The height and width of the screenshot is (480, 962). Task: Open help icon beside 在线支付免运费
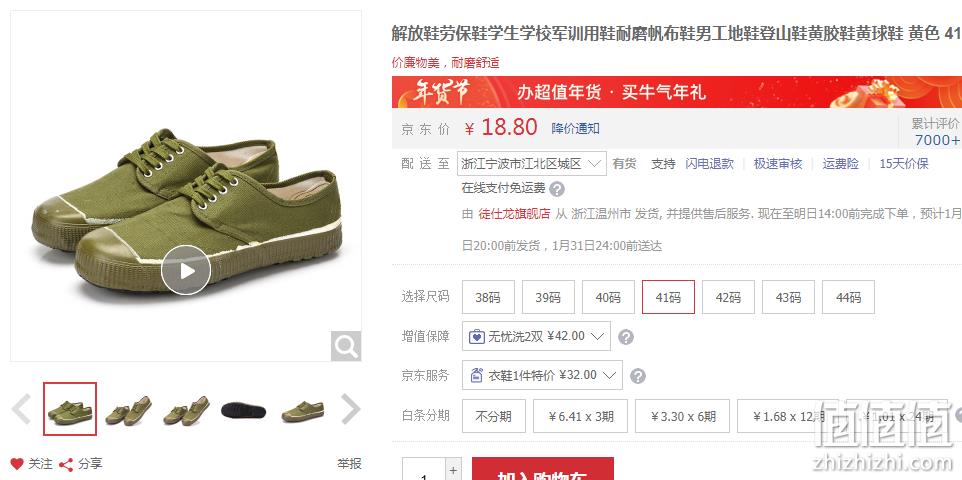tap(556, 189)
